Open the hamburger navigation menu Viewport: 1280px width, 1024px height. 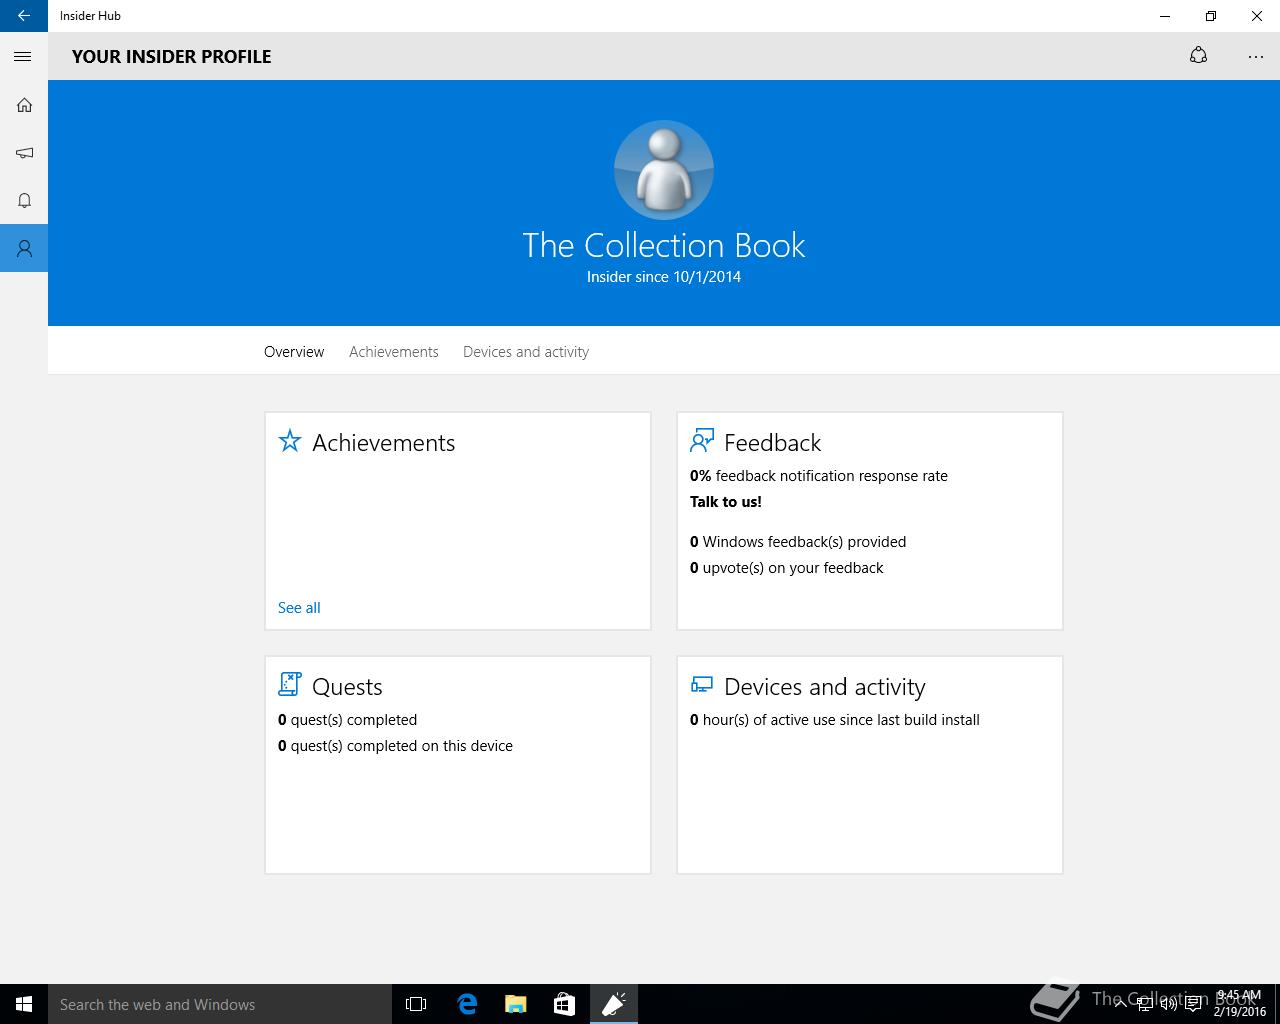23,57
